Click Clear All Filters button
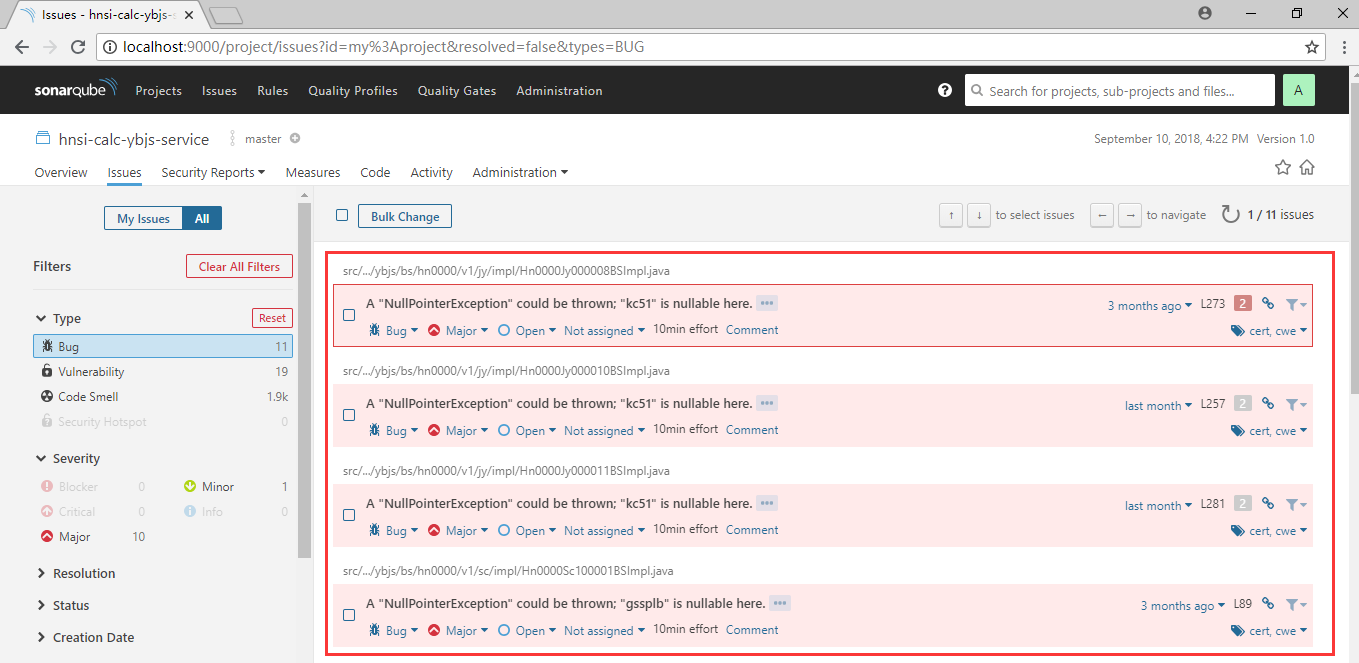 [x=239, y=266]
